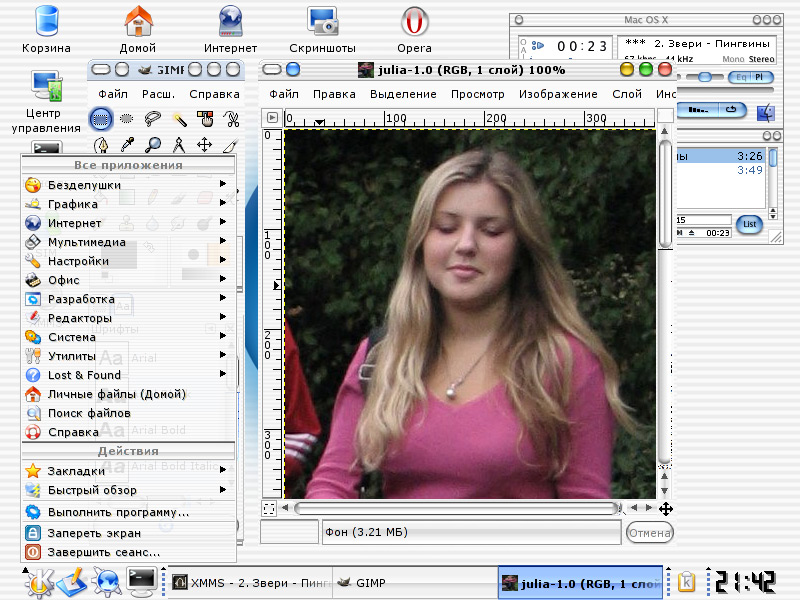The height and width of the screenshot is (600, 800).
Task: Expand the Разработка submenu
Action: click(x=129, y=298)
